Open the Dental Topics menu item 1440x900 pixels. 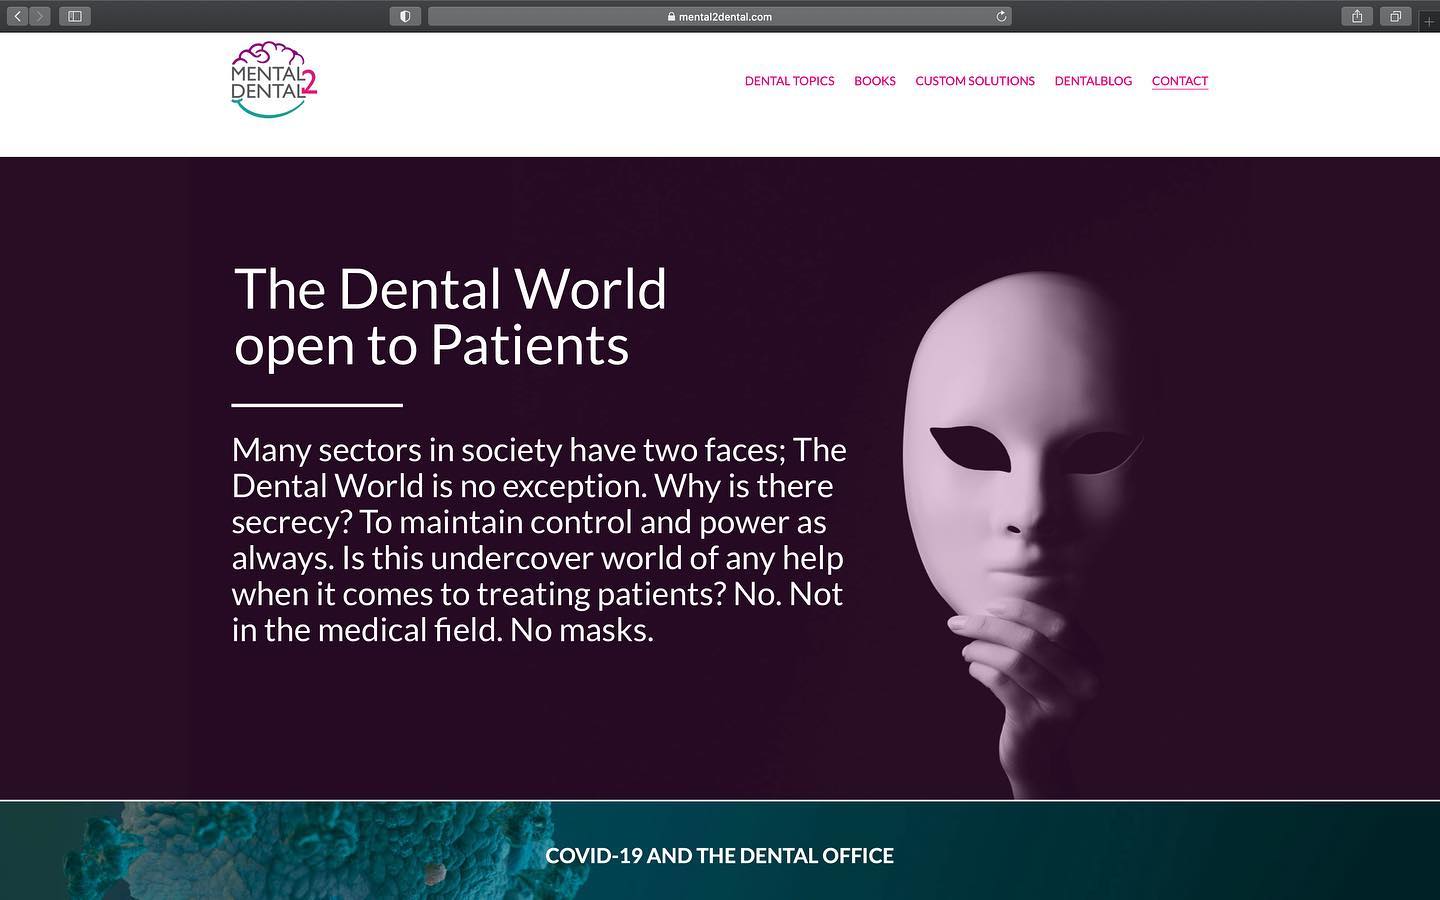point(789,81)
